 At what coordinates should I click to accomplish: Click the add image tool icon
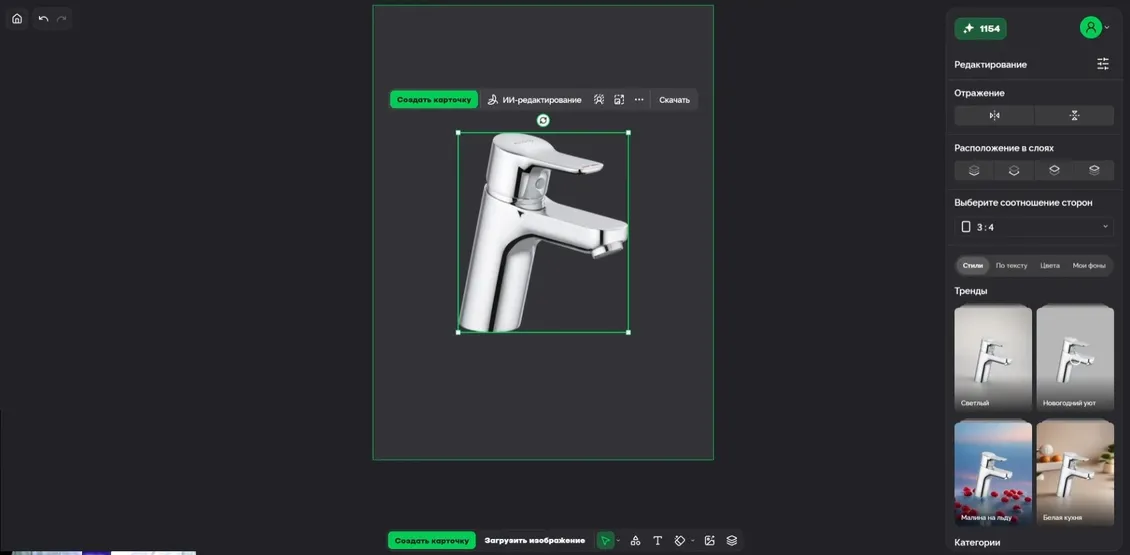710,541
